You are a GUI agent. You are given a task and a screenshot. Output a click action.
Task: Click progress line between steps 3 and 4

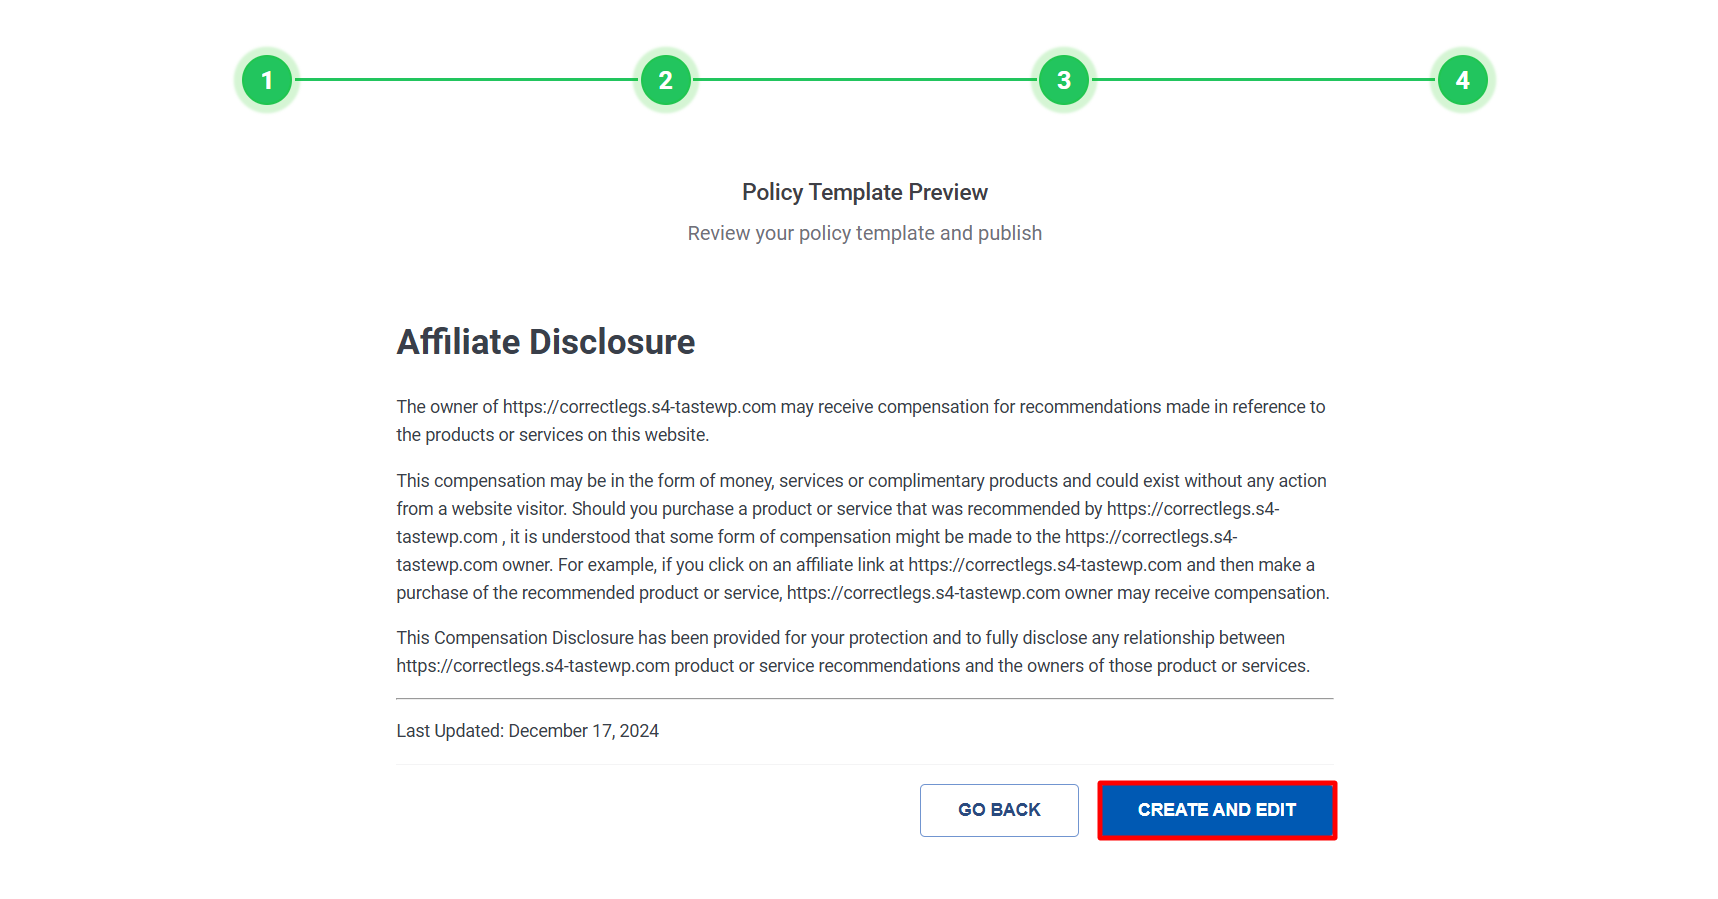pos(1263,80)
